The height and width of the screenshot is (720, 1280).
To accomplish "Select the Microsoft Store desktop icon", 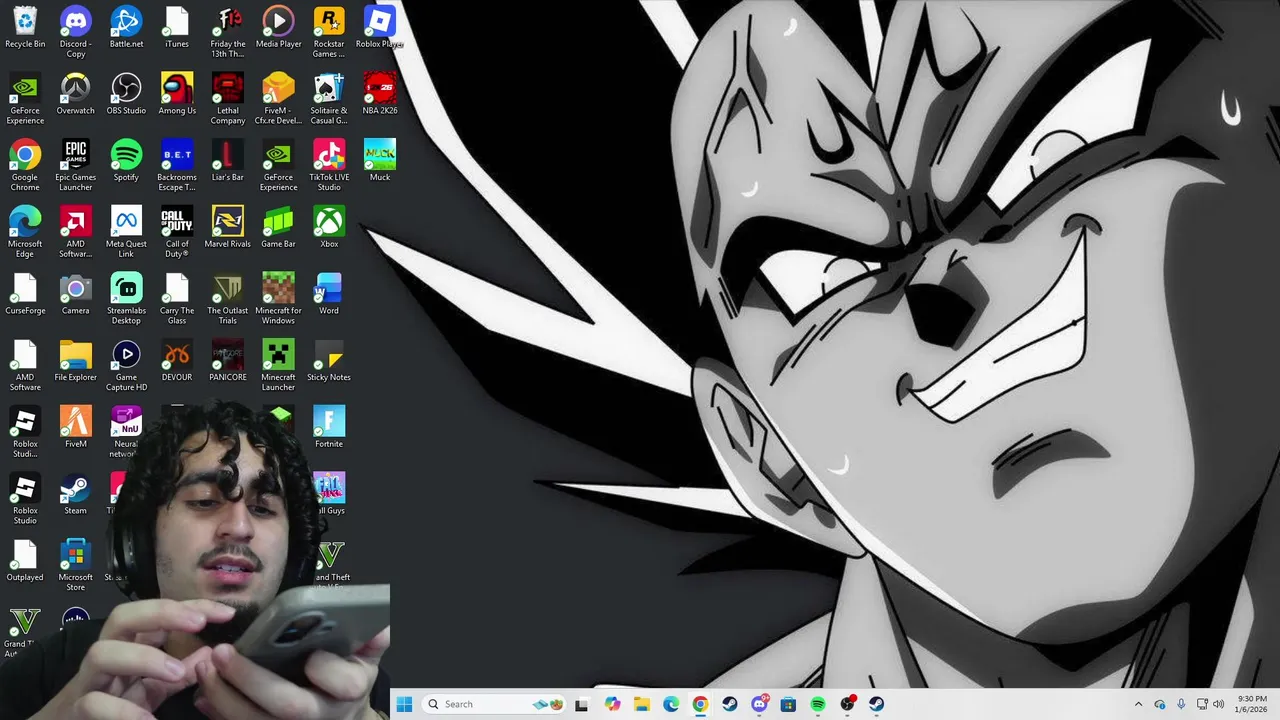I will [x=75, y=565].
